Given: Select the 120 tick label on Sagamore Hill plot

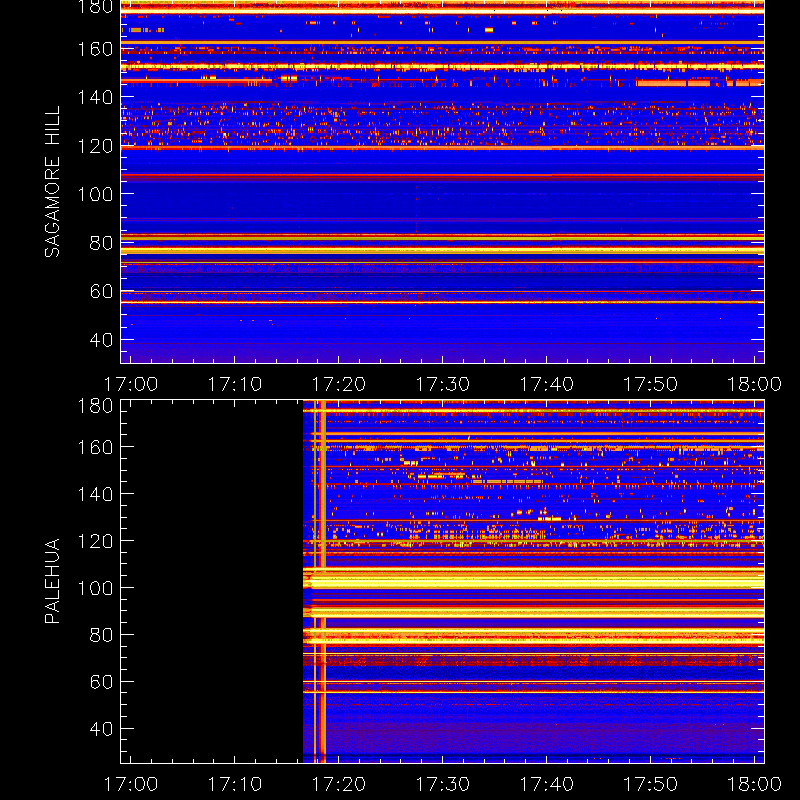Looking at the screenshot, I should (95, 146).
